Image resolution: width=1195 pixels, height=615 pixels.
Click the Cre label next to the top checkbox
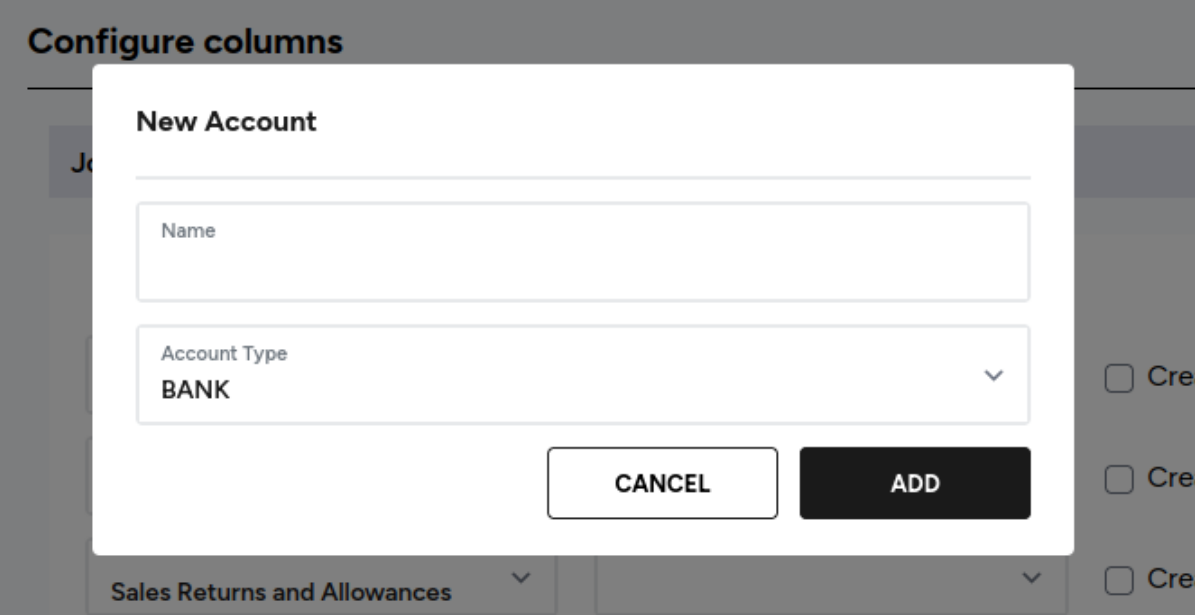coord(1171,376)
